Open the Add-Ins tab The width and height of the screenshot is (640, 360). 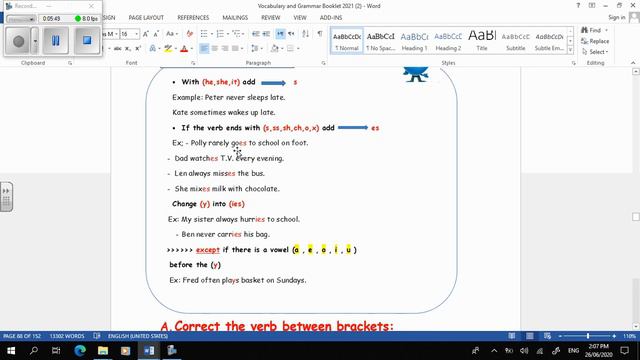tap(331, 18)
